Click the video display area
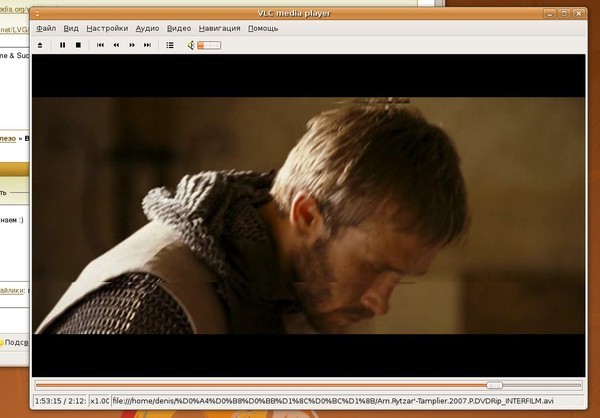Viewport: 600px width, 418px height. click(309, 216)
